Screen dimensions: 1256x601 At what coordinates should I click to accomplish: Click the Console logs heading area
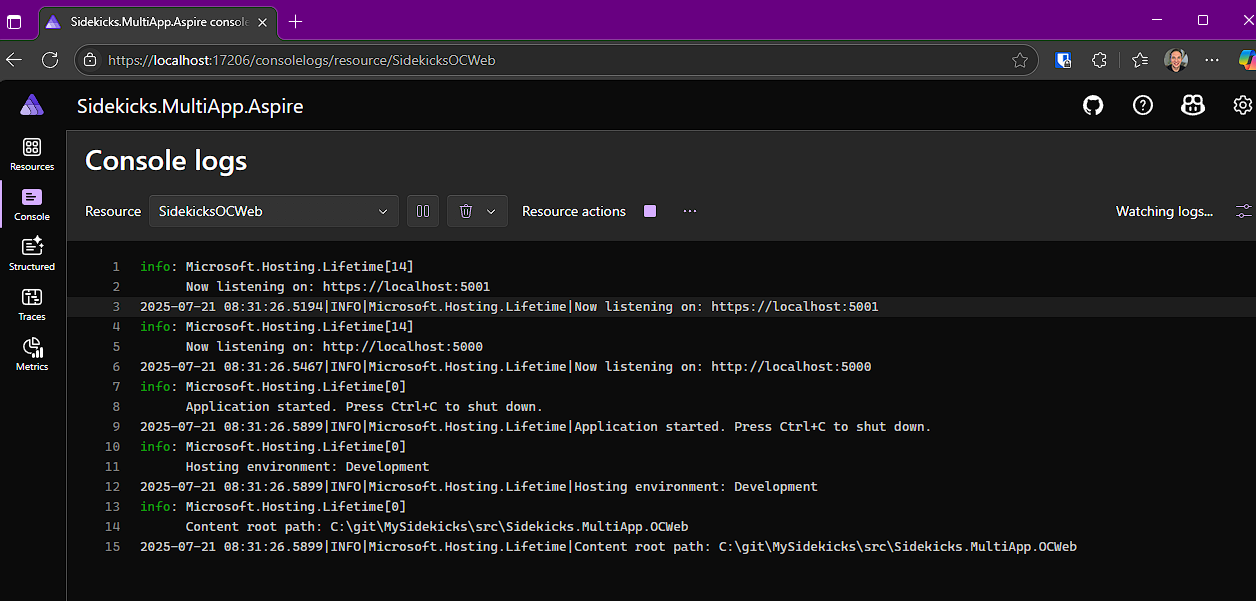(165, 160)
